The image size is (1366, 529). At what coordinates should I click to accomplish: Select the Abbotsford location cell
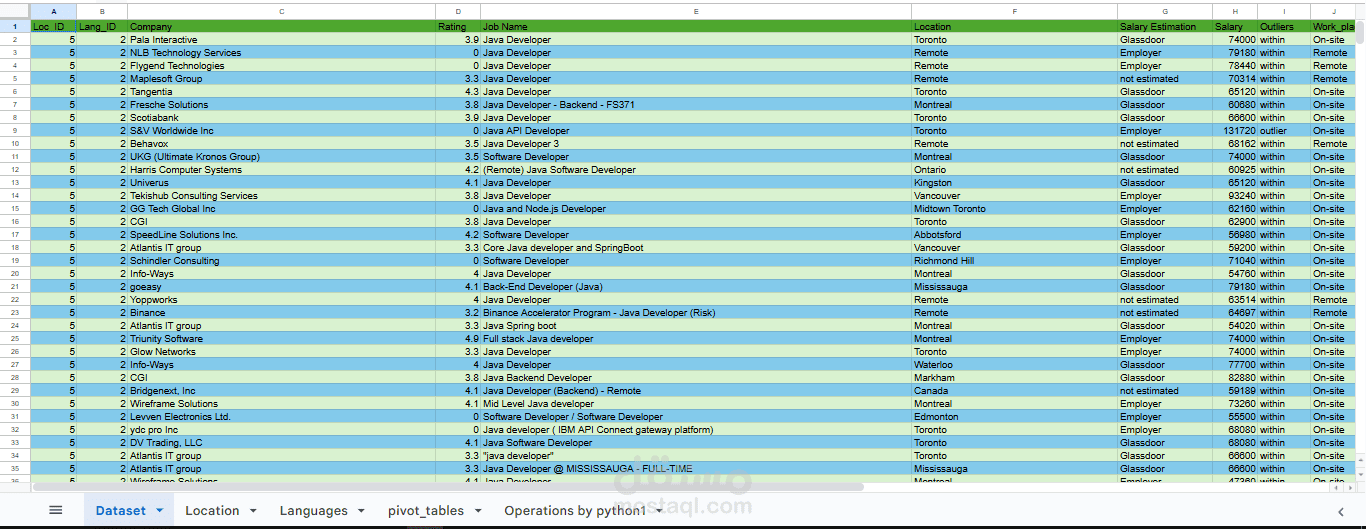pos(1015,234)
